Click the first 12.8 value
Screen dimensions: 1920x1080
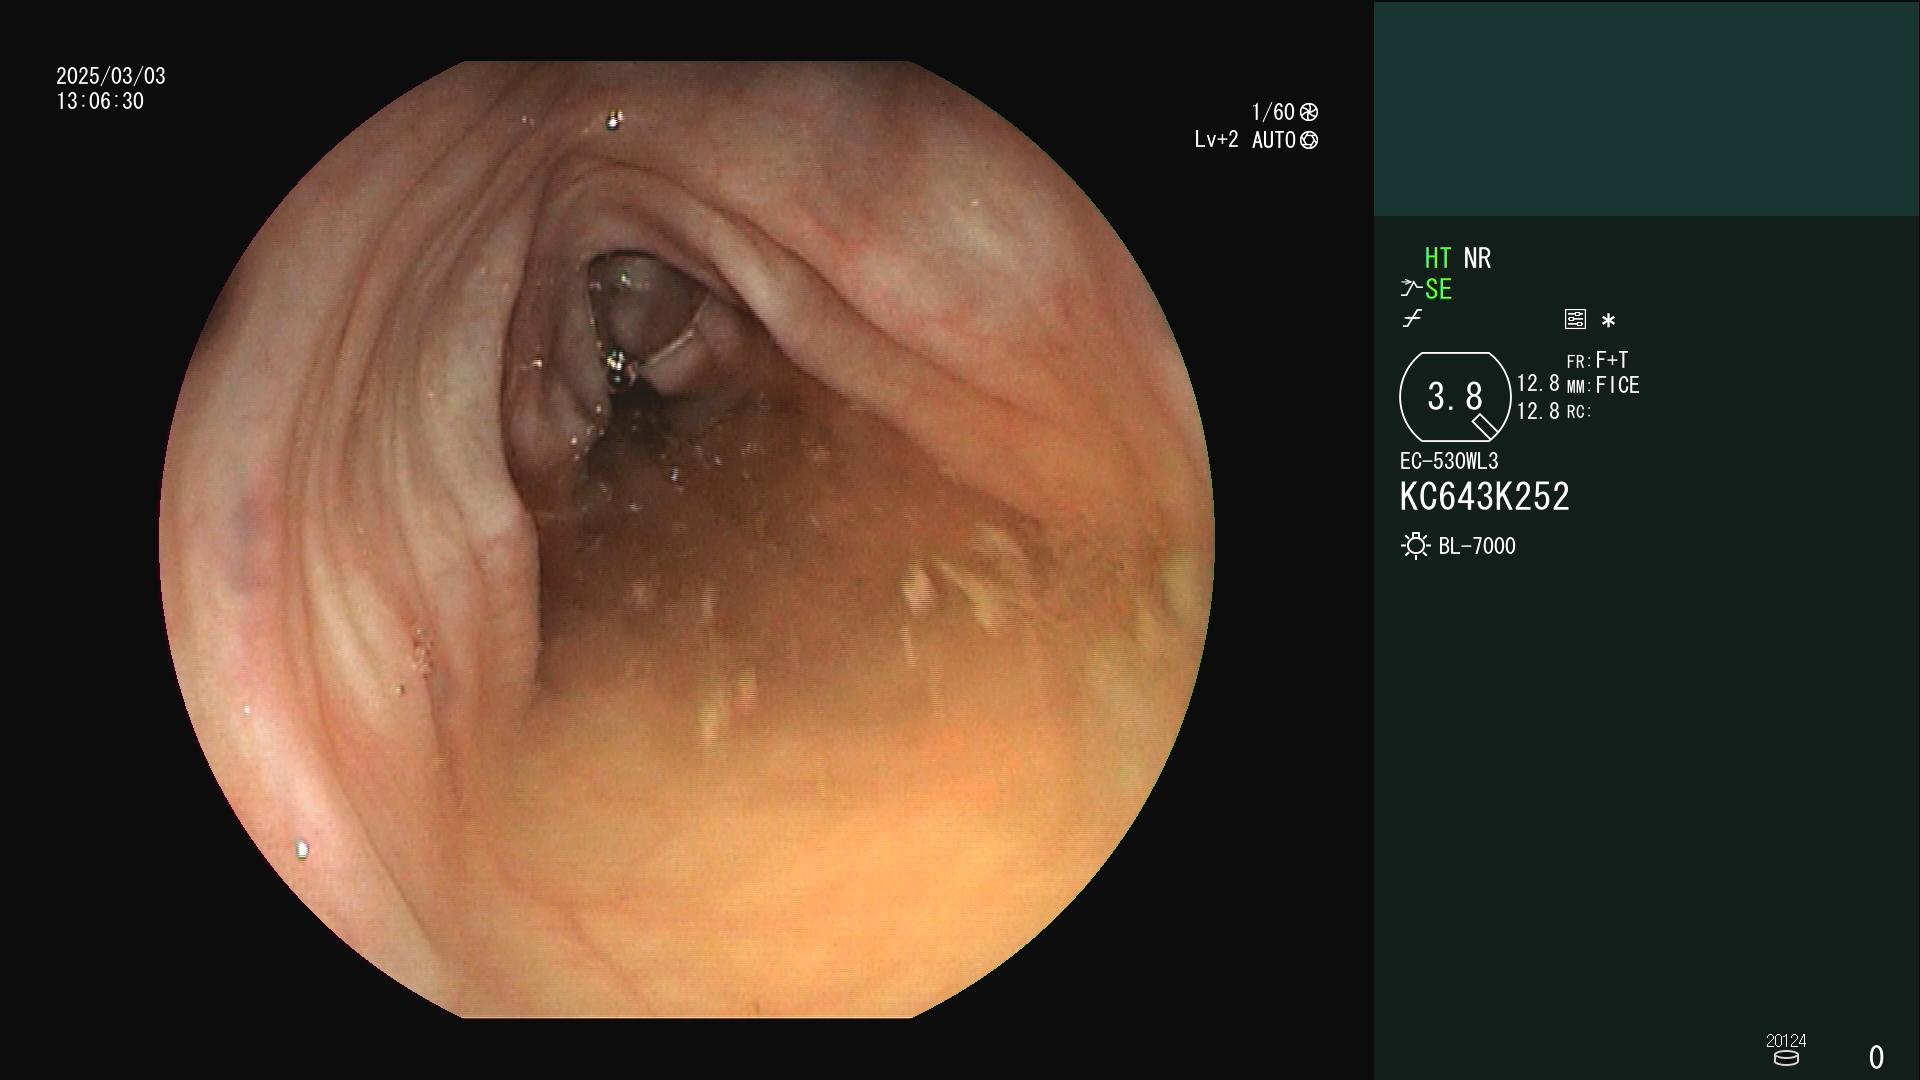point(1538,384)
